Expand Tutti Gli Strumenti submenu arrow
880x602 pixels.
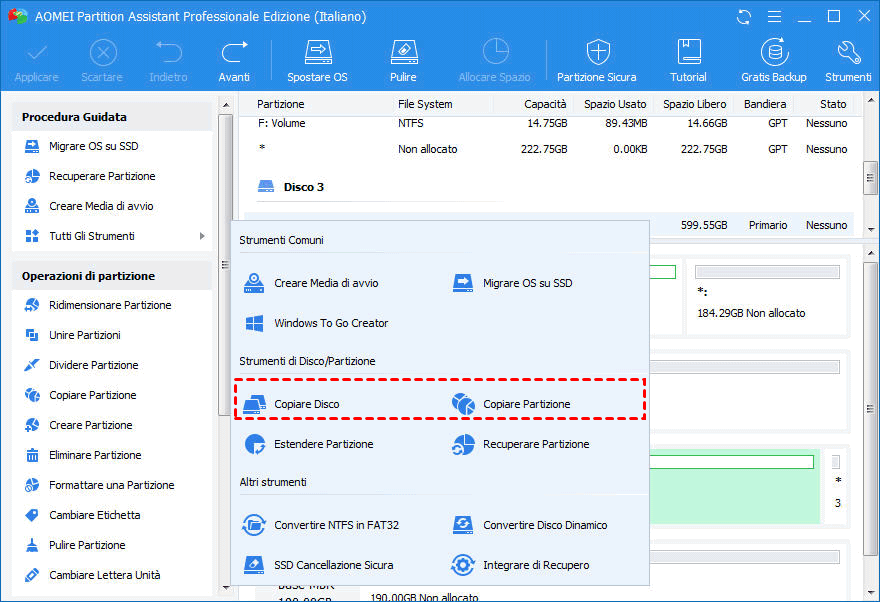coord(202,236)
